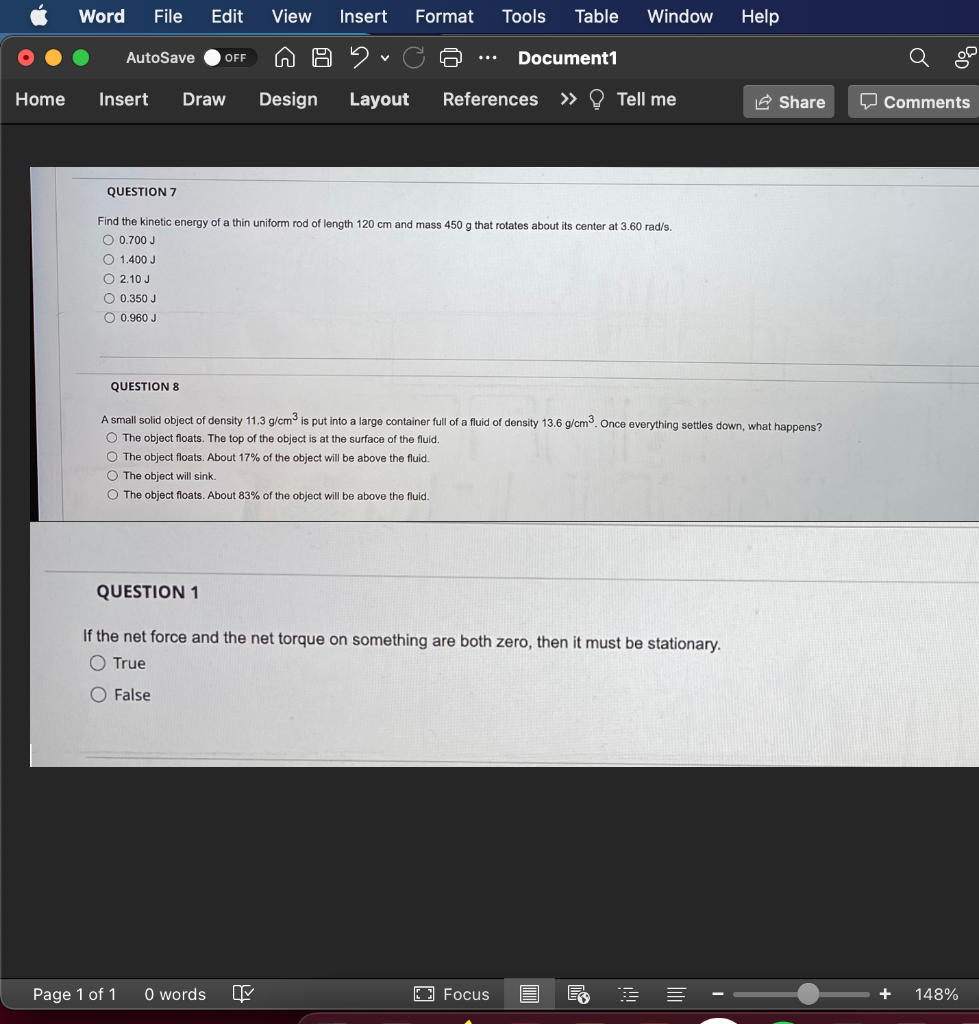This screenshot has width=979, height=1024.
Task: Open the Help menu
Action: pyautogui.click(x=760, y=16)
